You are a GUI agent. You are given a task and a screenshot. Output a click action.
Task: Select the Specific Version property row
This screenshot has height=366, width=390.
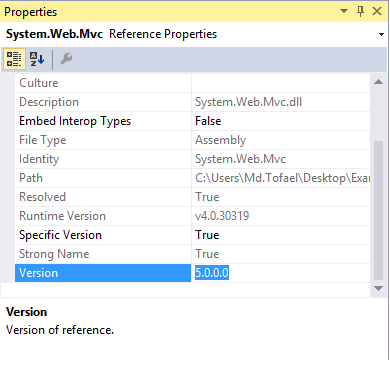tap(192, 235)
